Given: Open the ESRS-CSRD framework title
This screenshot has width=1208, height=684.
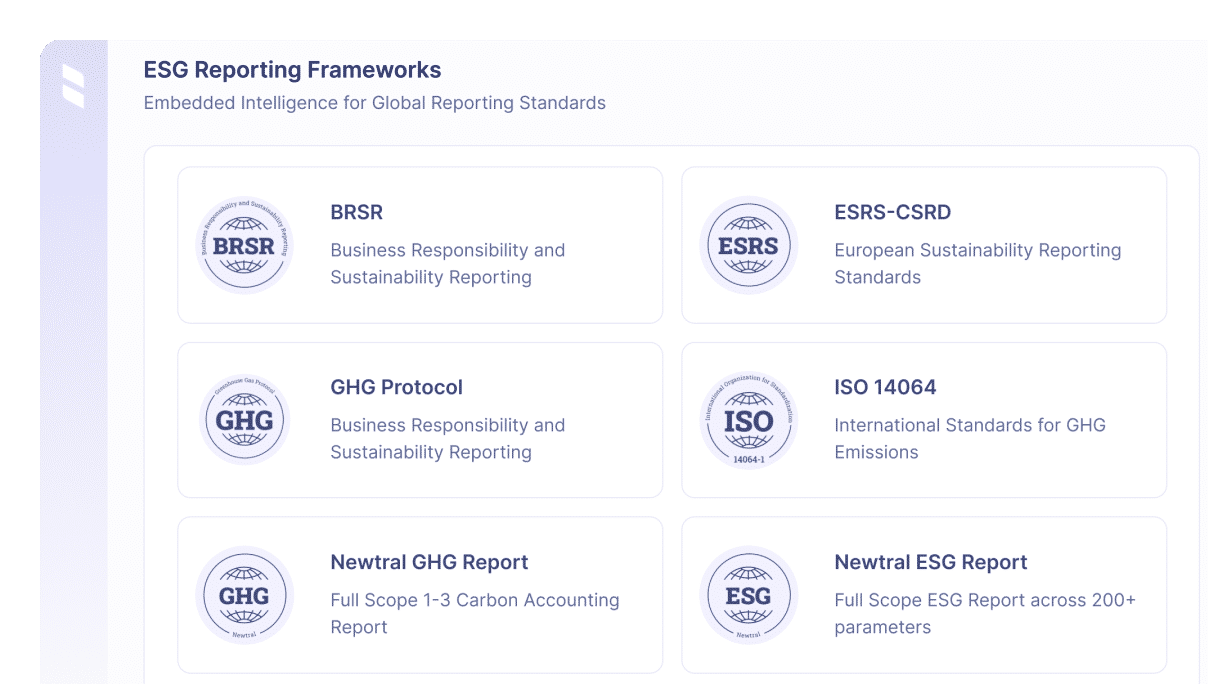Looking at the screenshot, I should 893,212.
